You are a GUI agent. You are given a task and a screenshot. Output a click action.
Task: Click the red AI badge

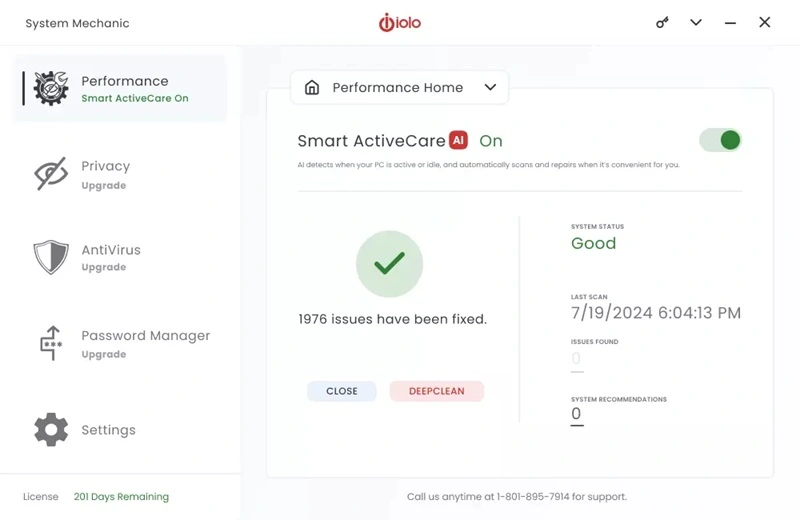coord(458,140)
